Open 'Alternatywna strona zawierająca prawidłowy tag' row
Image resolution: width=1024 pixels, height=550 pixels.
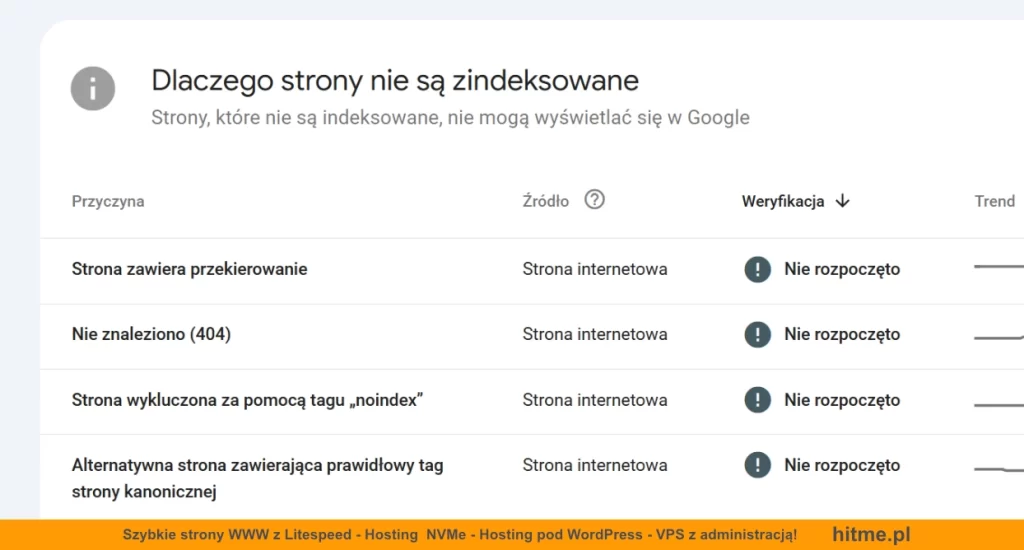532,477
